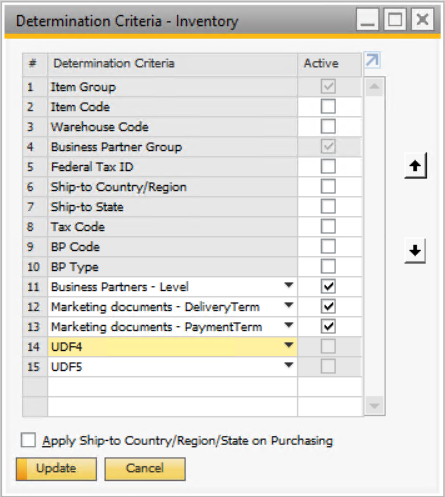
Task: Tick the Warehouse Code active checkbox
Action: [328, 127]
